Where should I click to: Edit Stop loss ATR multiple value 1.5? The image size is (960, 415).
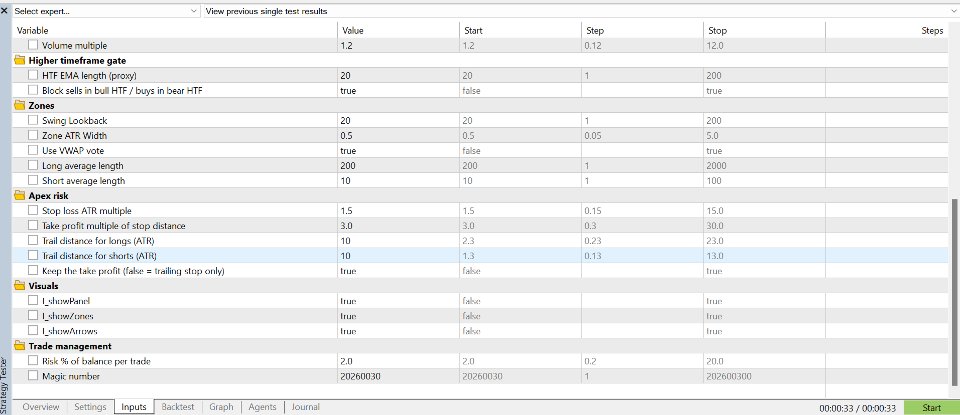coord(398,211)
